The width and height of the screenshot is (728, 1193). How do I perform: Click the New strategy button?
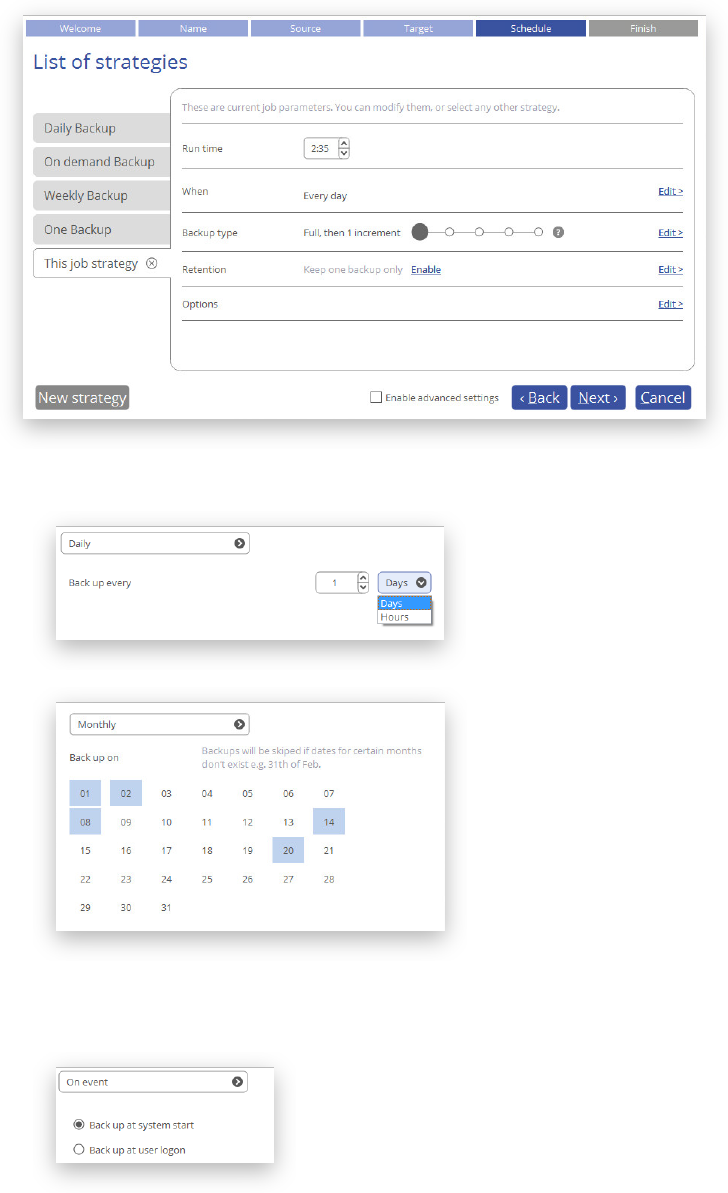[x=82, y=398]
